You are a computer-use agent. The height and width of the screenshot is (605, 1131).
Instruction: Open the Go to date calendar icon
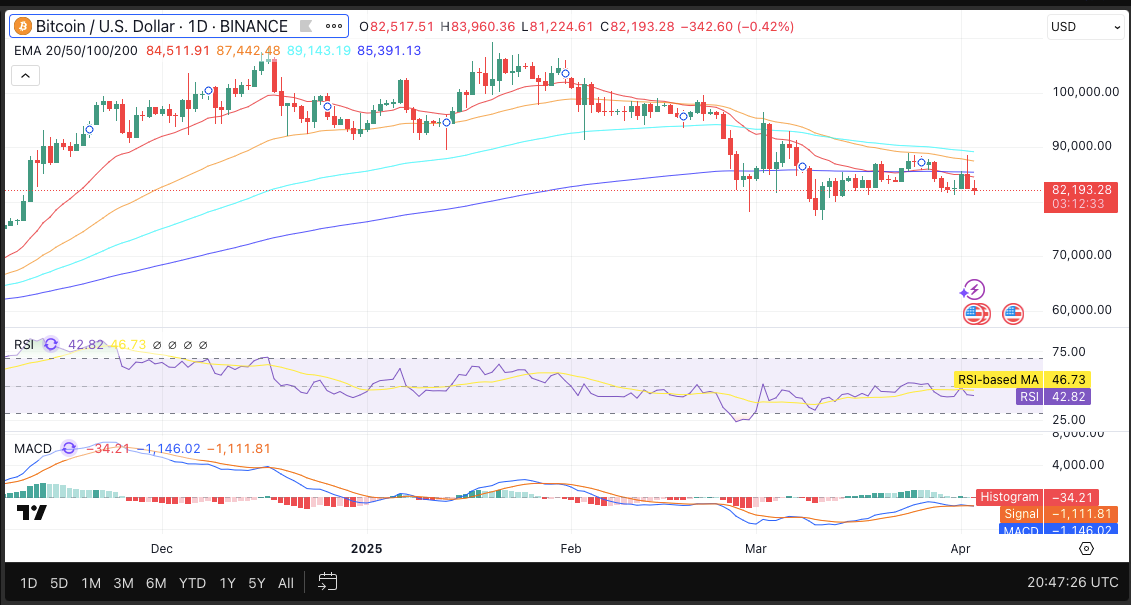(327, 582)
